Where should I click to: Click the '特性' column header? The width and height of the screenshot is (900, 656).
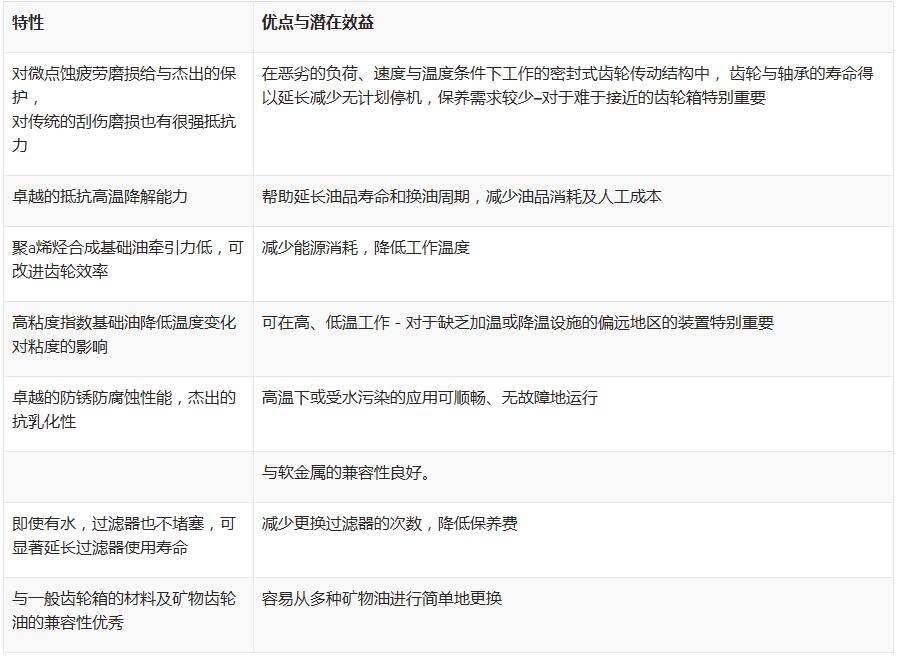click(x=28, y=23)
